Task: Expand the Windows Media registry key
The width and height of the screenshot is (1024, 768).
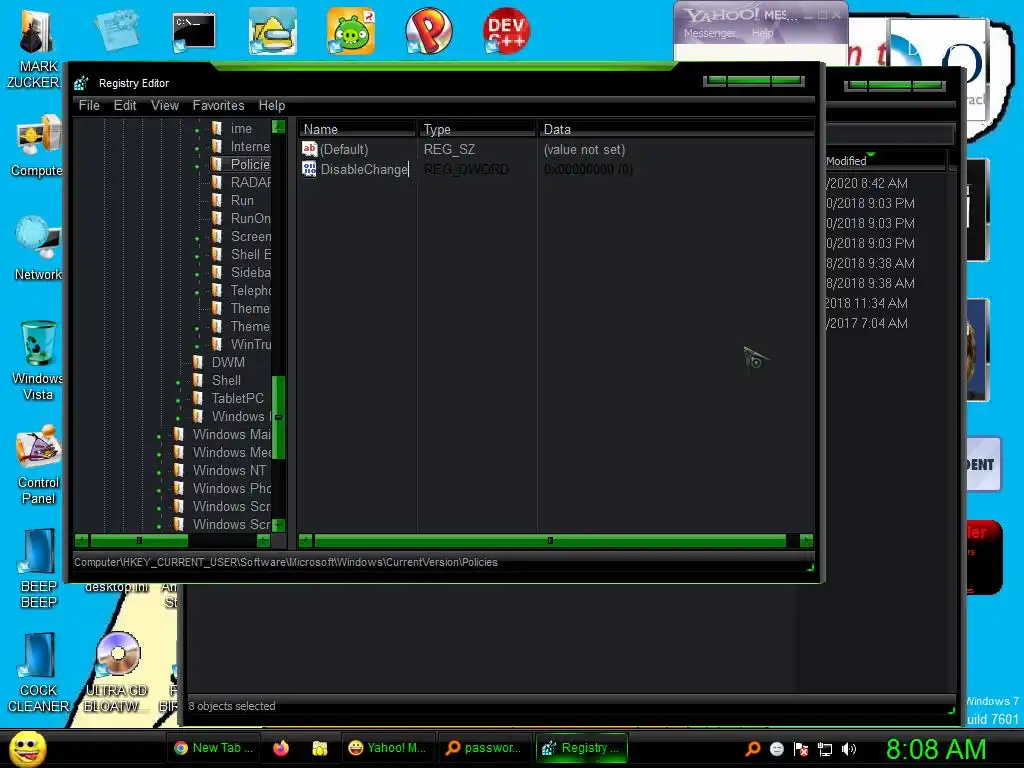Action: click(159, 453)
